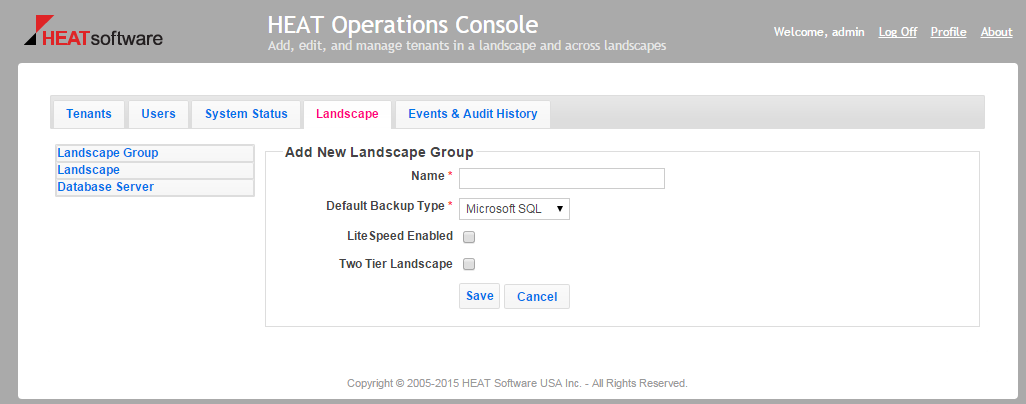Open the About link

point(997,32)
